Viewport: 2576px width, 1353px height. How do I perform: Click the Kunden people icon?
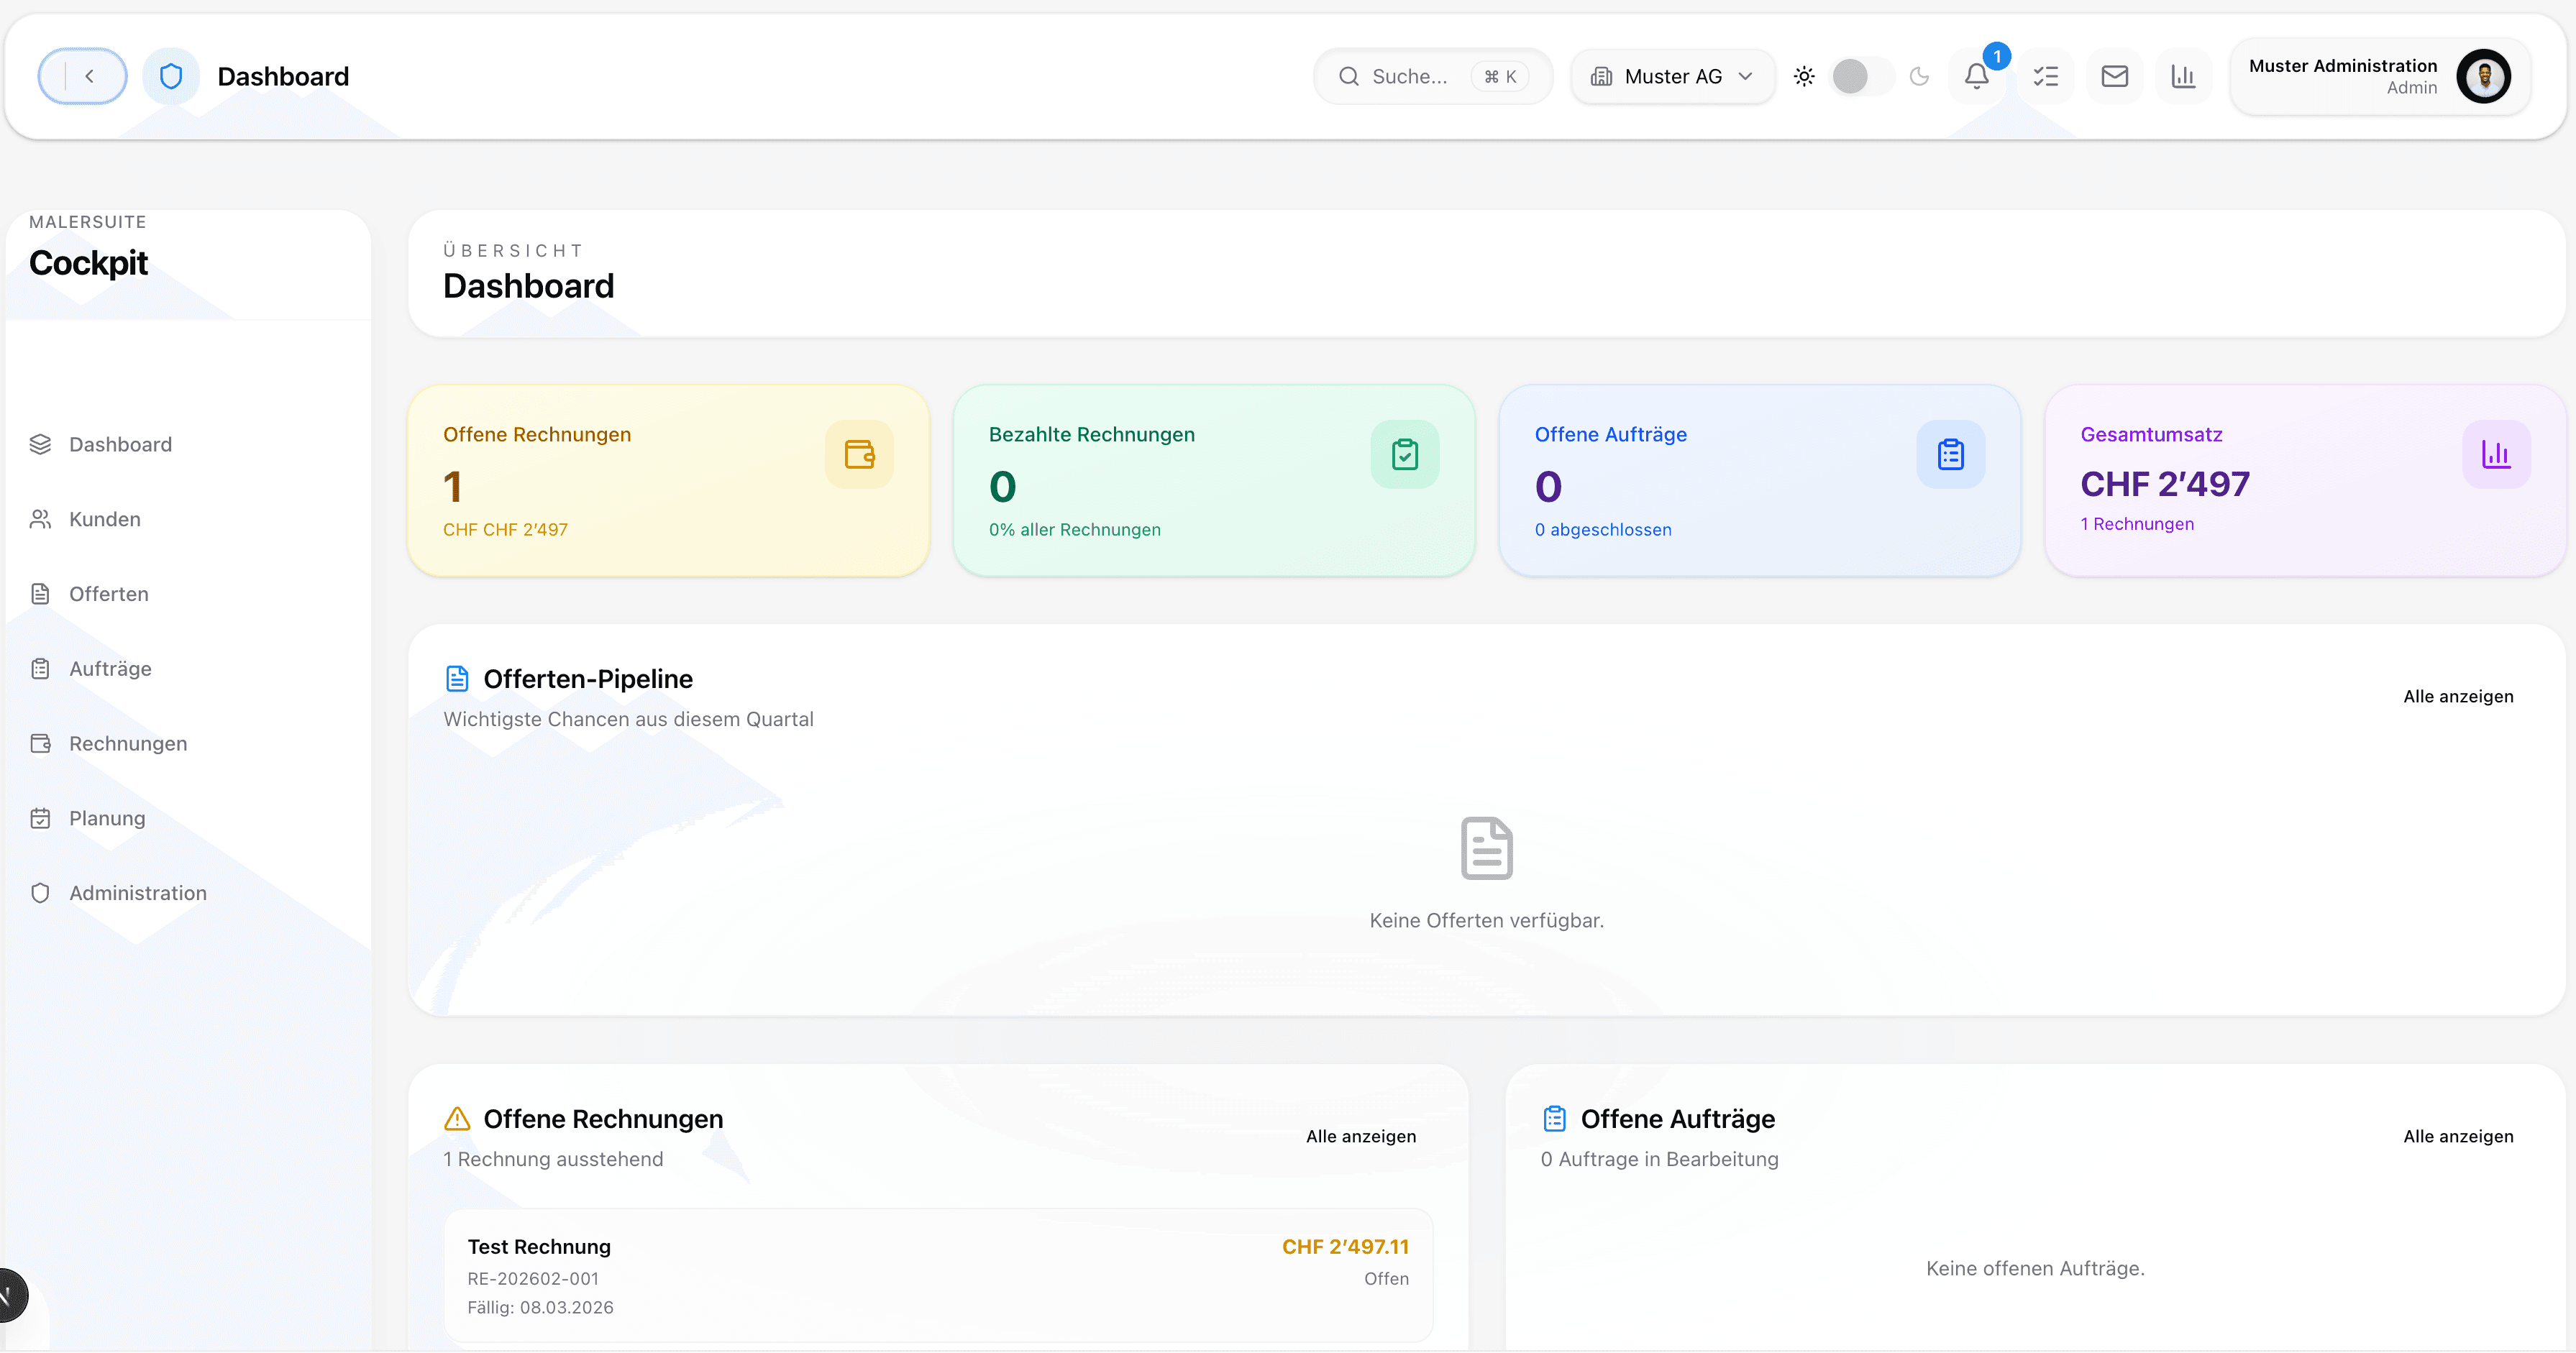[x=40, y=519]
